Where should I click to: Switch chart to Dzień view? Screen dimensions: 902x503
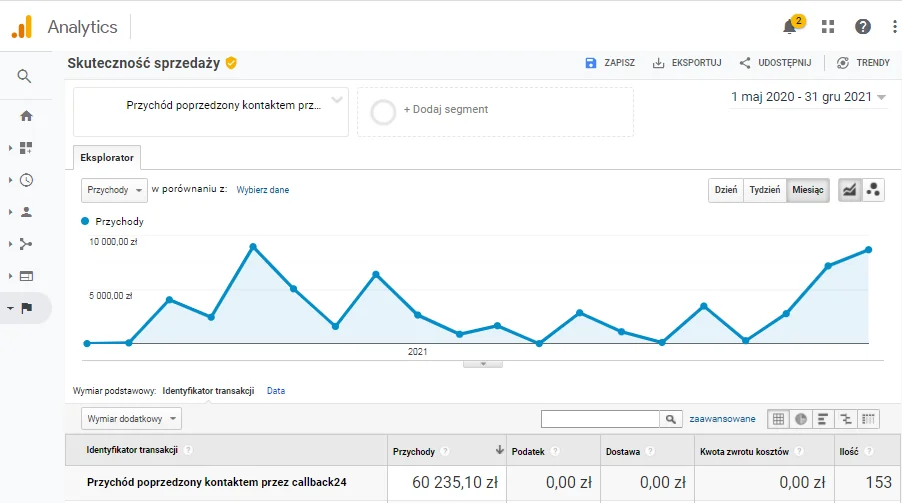pos(725,190)
